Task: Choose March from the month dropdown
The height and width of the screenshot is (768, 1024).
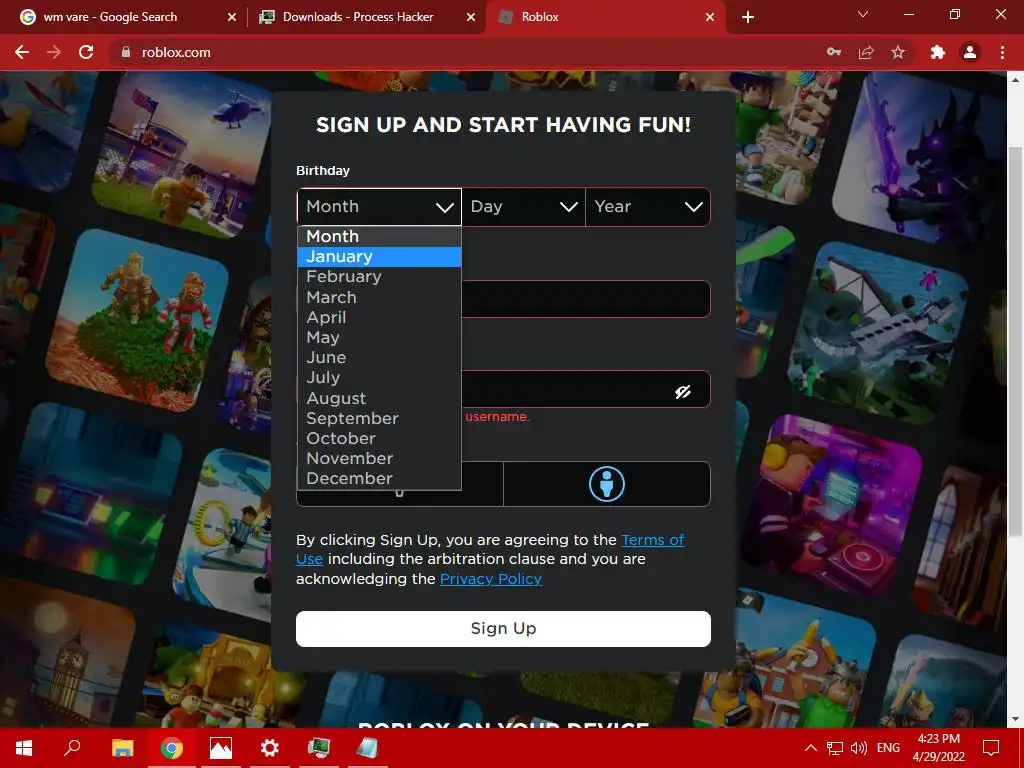Action: point(379,297)
